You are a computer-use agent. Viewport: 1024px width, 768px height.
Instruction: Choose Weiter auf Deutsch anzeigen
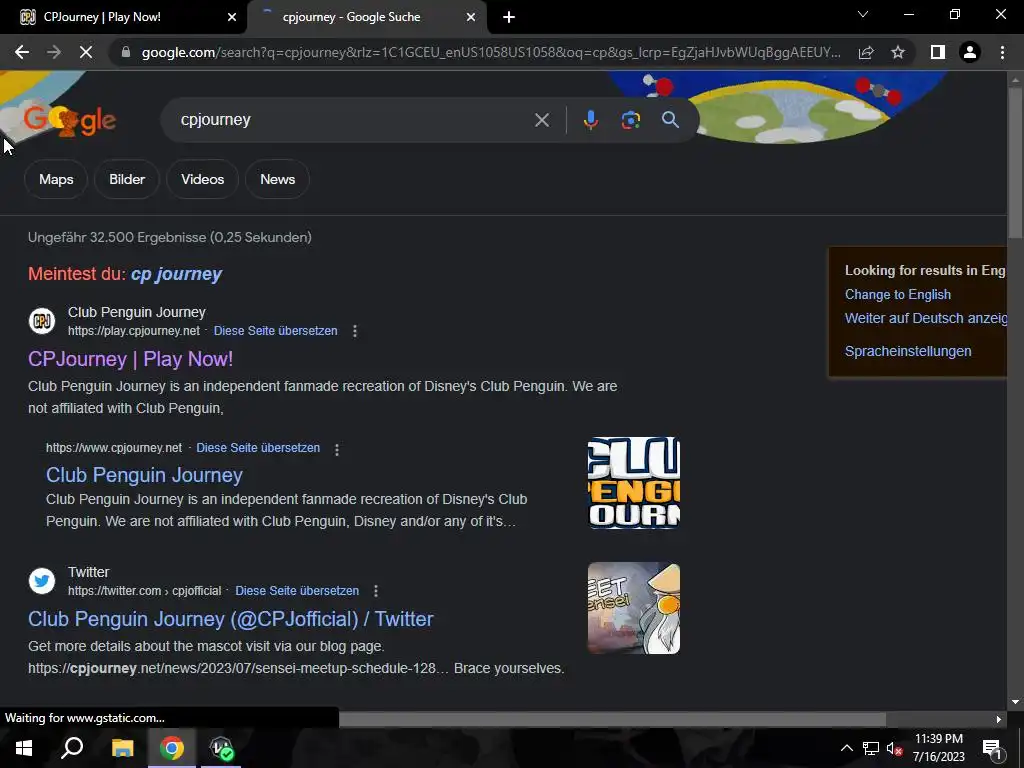(x=925, y=318)
